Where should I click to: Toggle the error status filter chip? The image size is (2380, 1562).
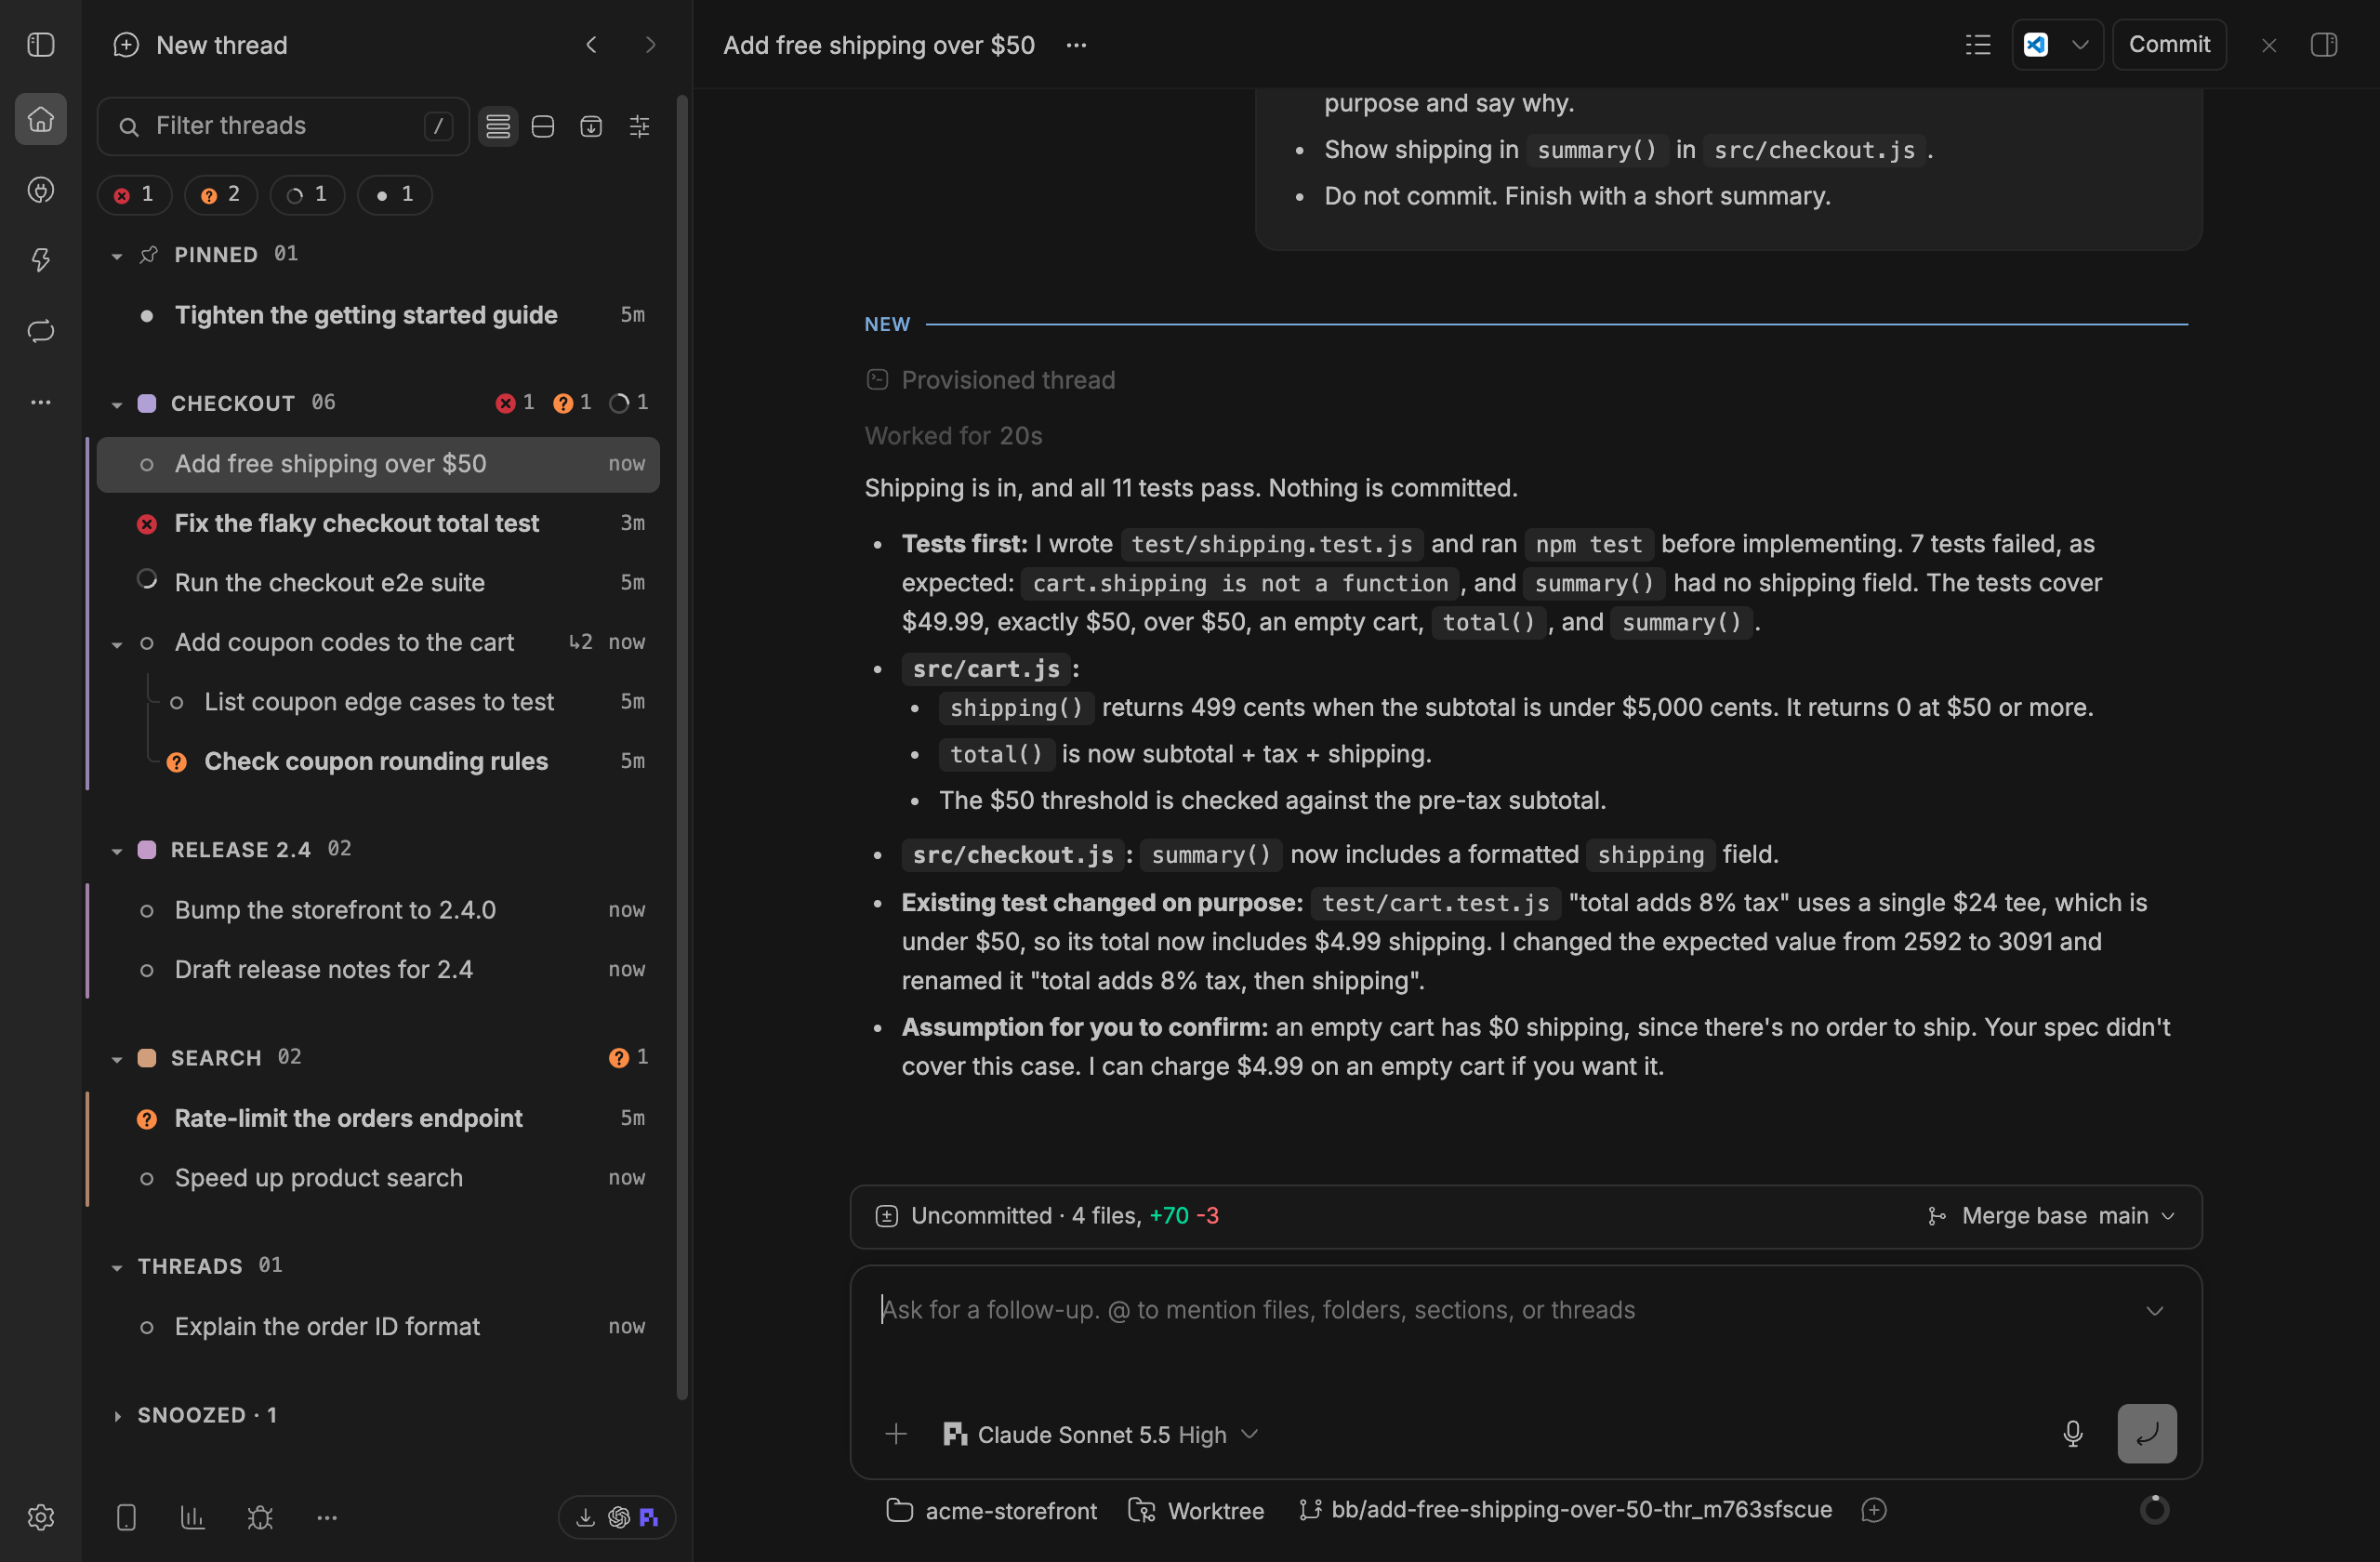click(134, 194)
